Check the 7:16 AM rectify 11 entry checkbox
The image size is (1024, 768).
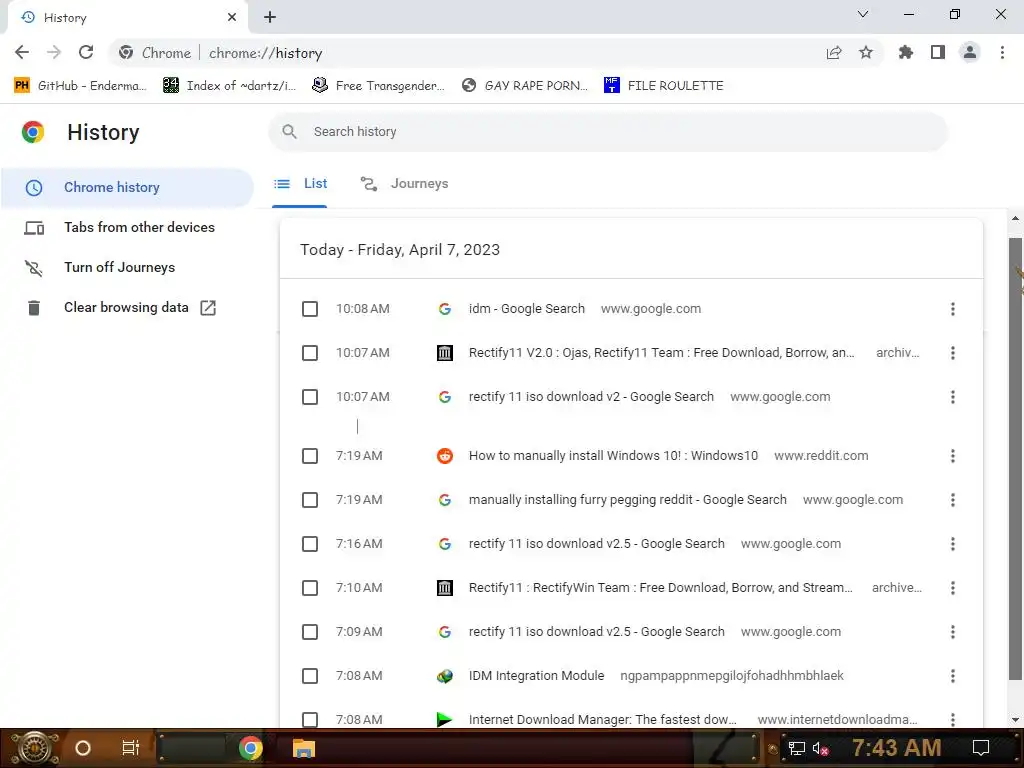[x=310, y=544]
